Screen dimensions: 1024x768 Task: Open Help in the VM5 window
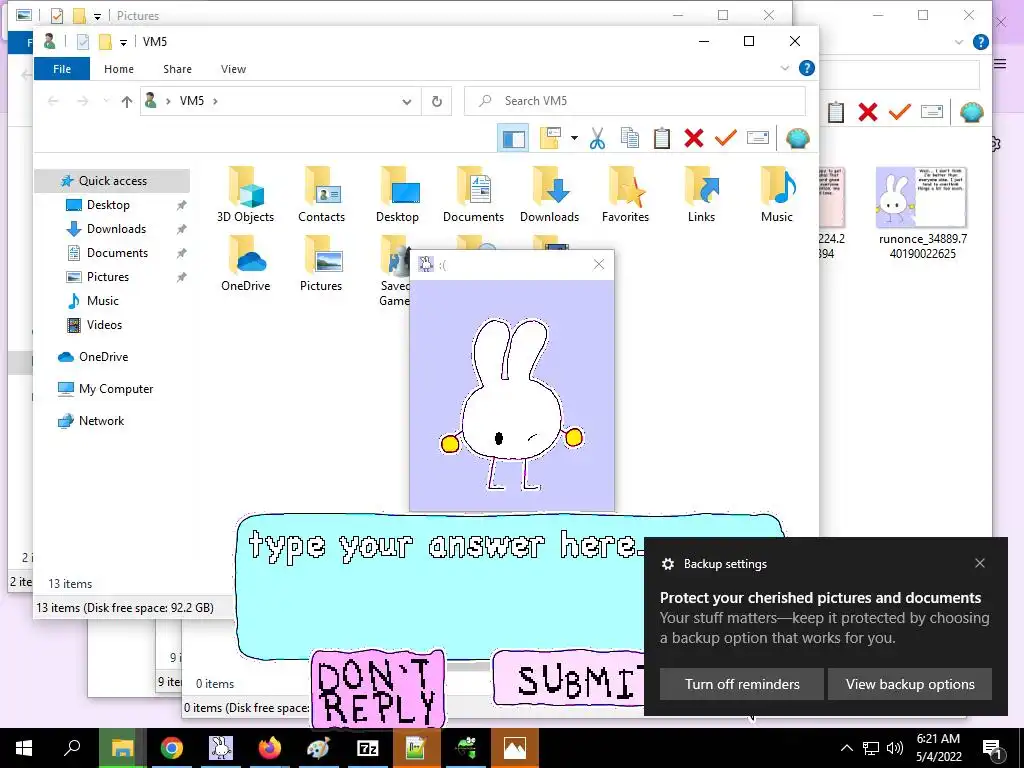click(x=807, y=68)
